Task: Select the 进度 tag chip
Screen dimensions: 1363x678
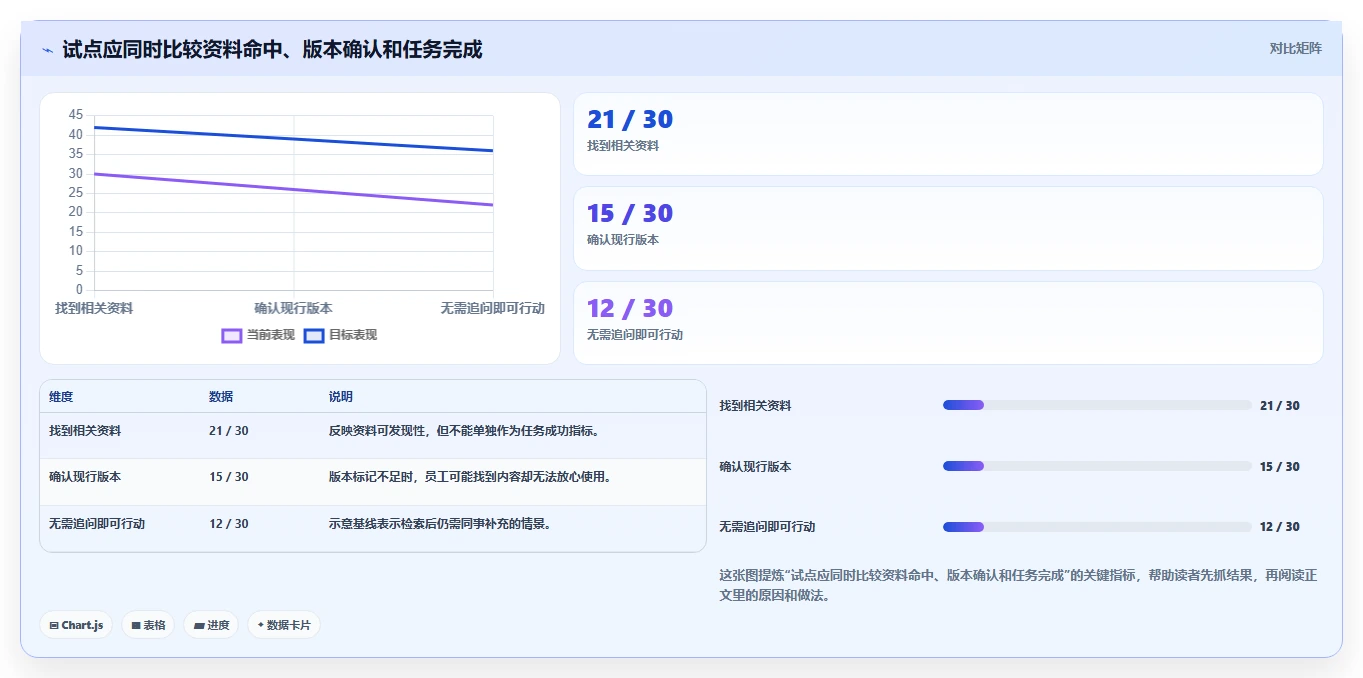Action: pos(211,625)
